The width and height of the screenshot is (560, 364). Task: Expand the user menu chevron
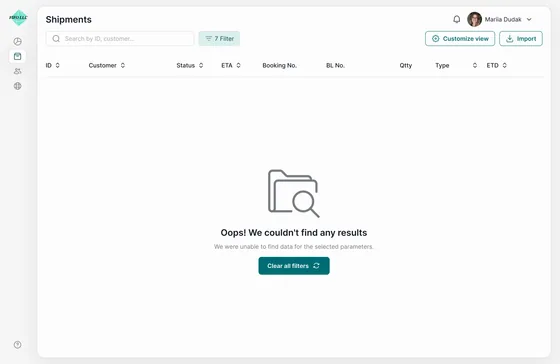click(529, 19)
